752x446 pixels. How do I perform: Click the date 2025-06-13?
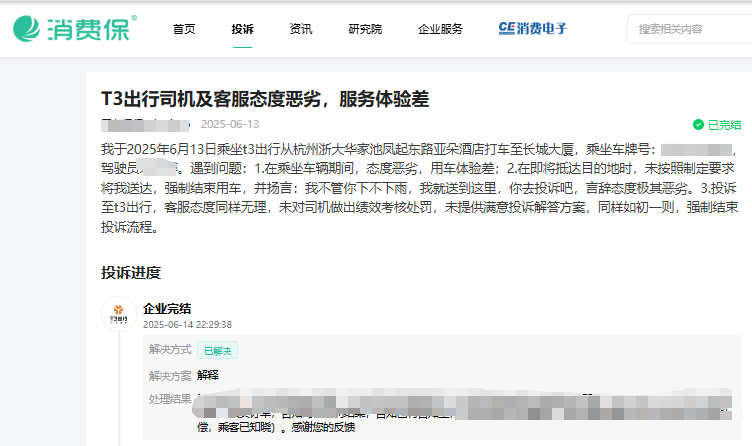point(230,124)
